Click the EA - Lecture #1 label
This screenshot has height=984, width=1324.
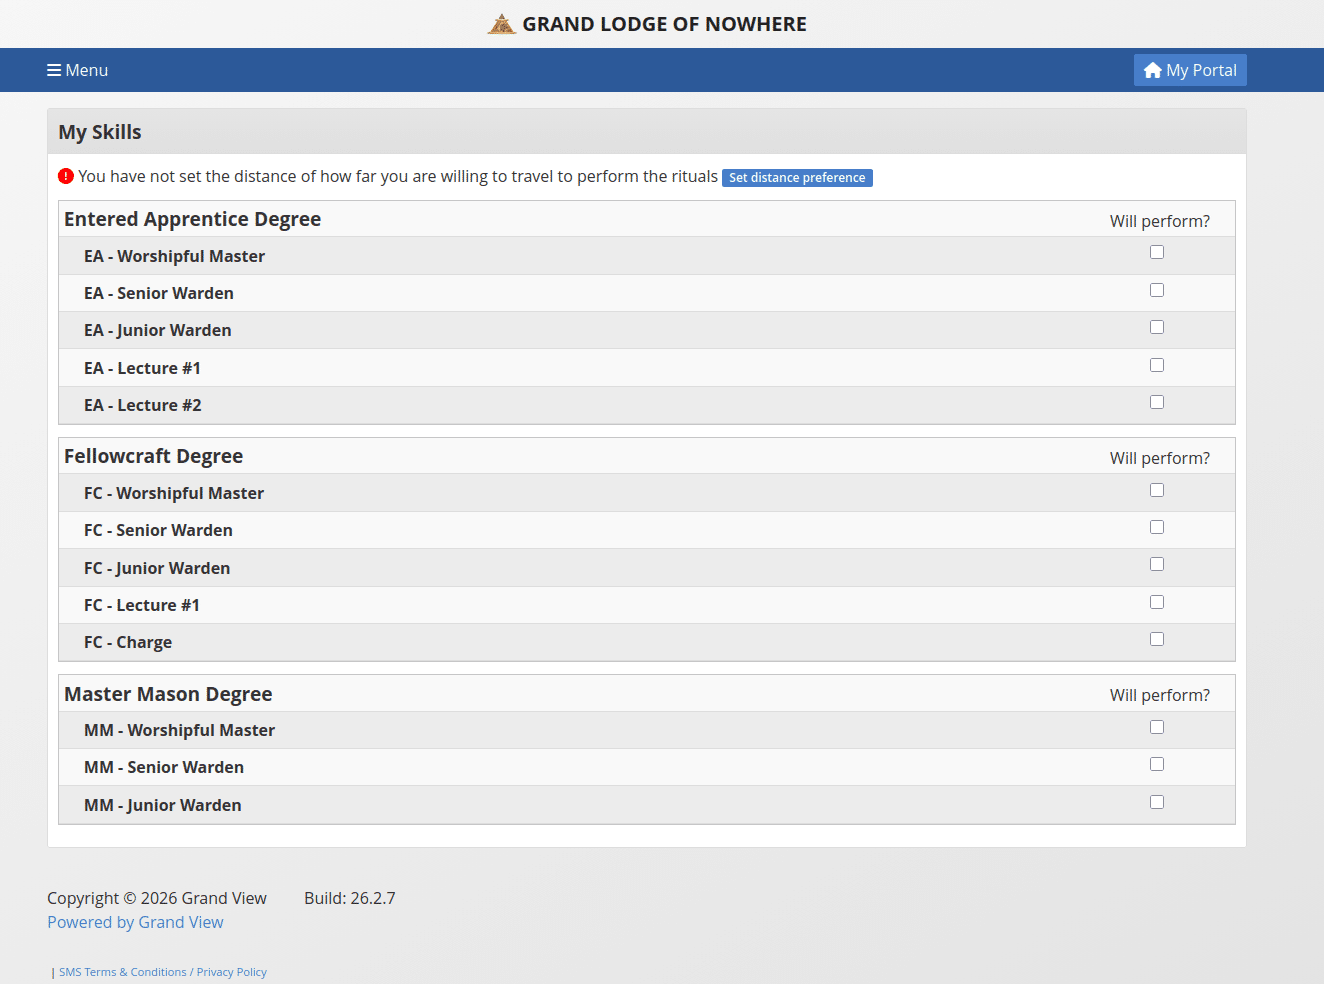tap(142, 368)
